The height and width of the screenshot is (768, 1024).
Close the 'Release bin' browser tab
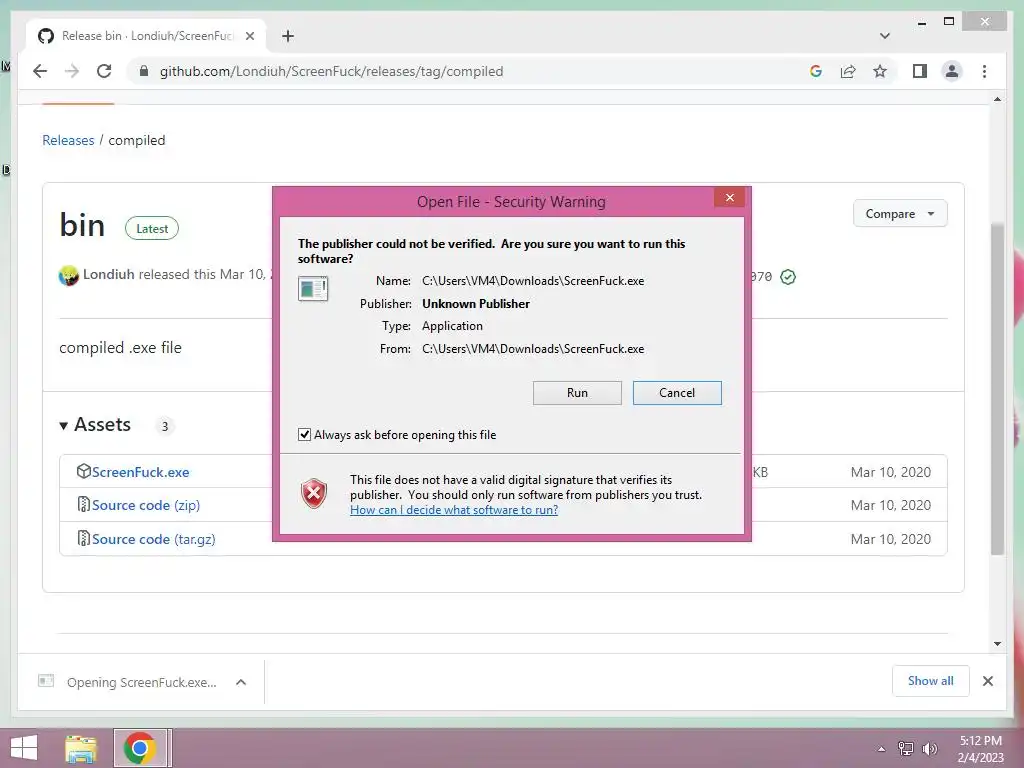(x=249, y=36)
